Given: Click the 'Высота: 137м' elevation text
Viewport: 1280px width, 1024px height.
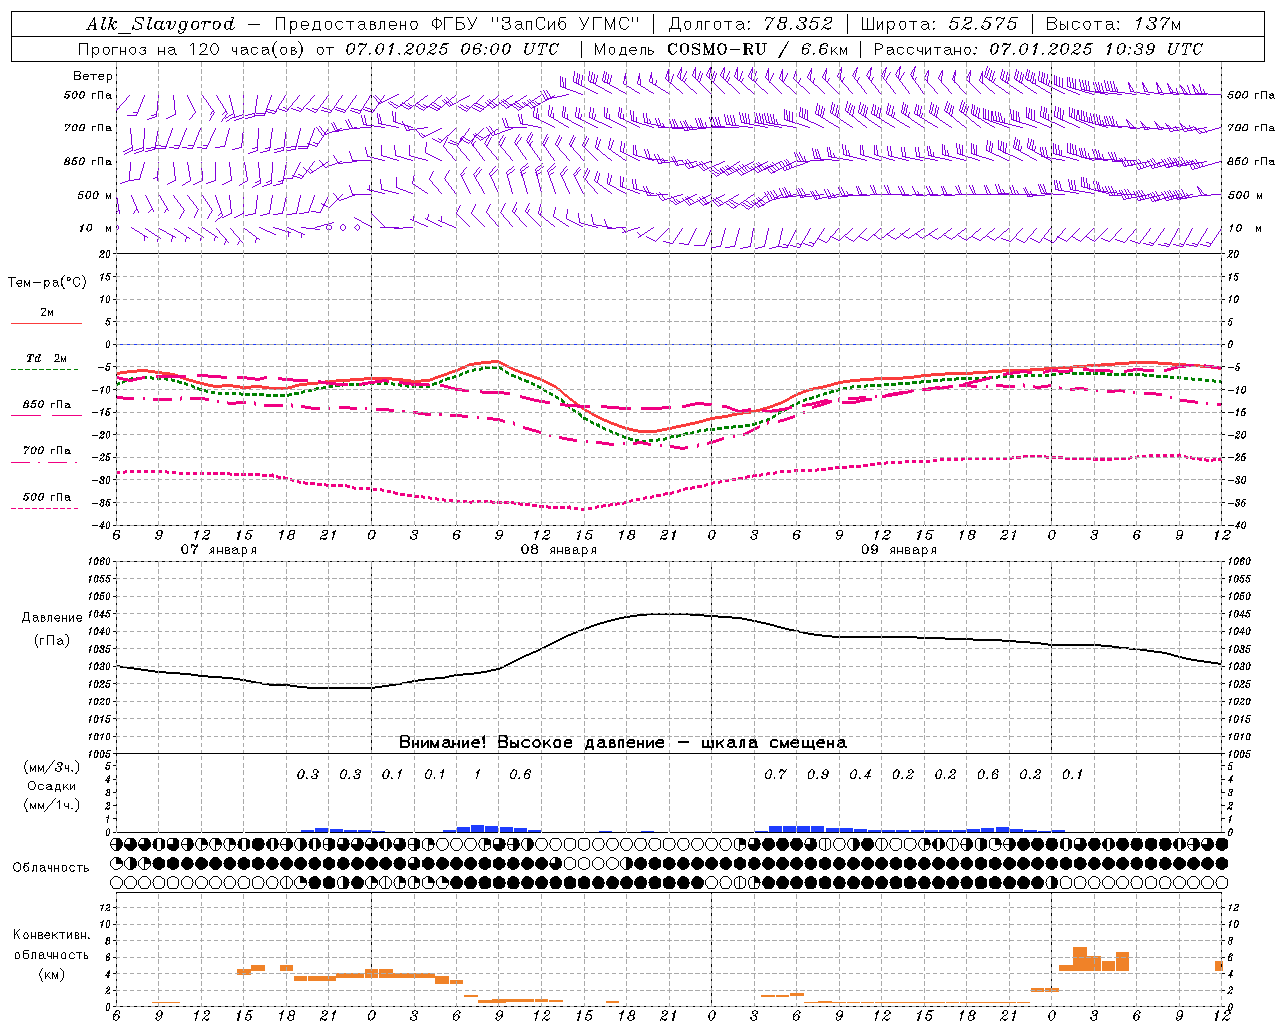Looking at the screenshot, I should pos(1113,24).
